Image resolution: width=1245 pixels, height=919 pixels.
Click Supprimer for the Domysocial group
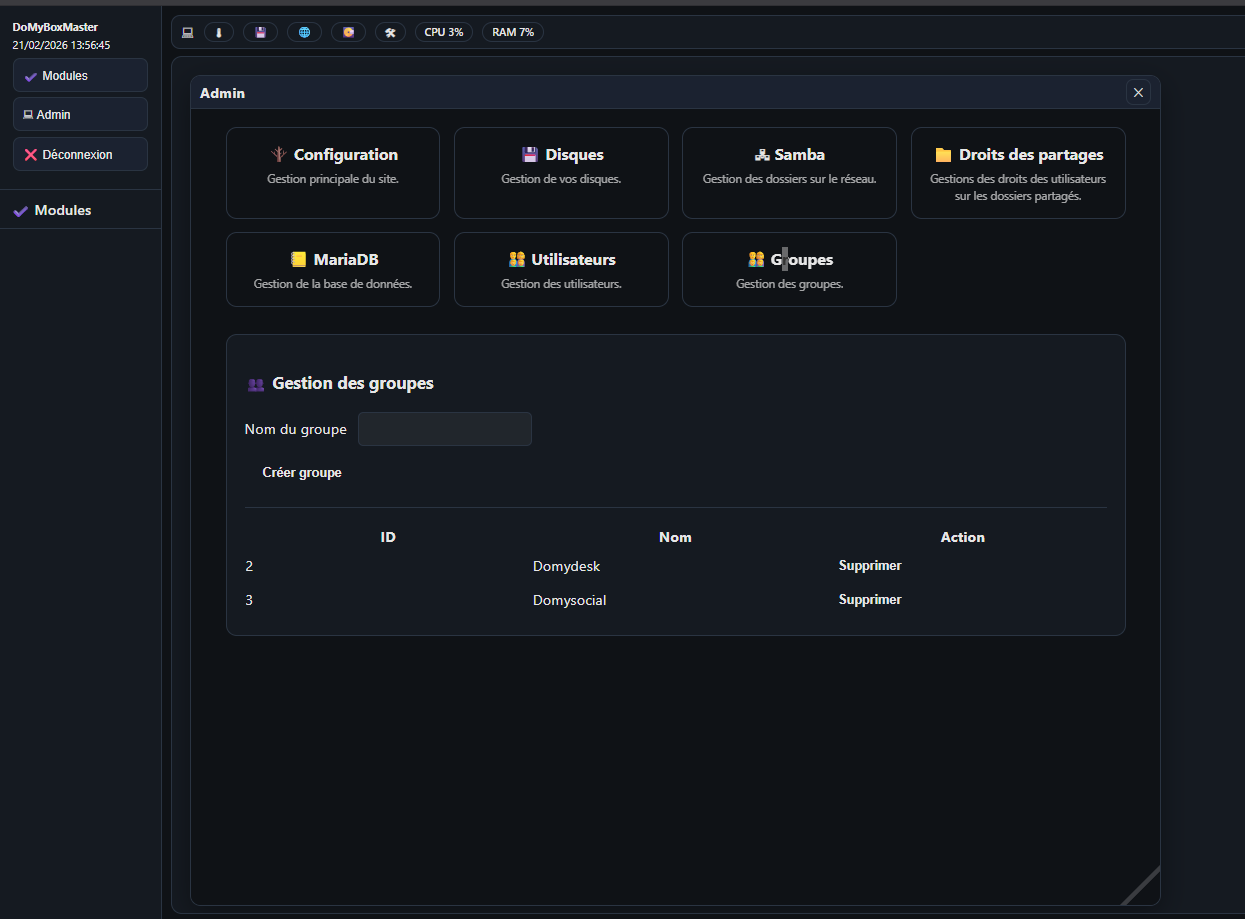coord(870,600)
